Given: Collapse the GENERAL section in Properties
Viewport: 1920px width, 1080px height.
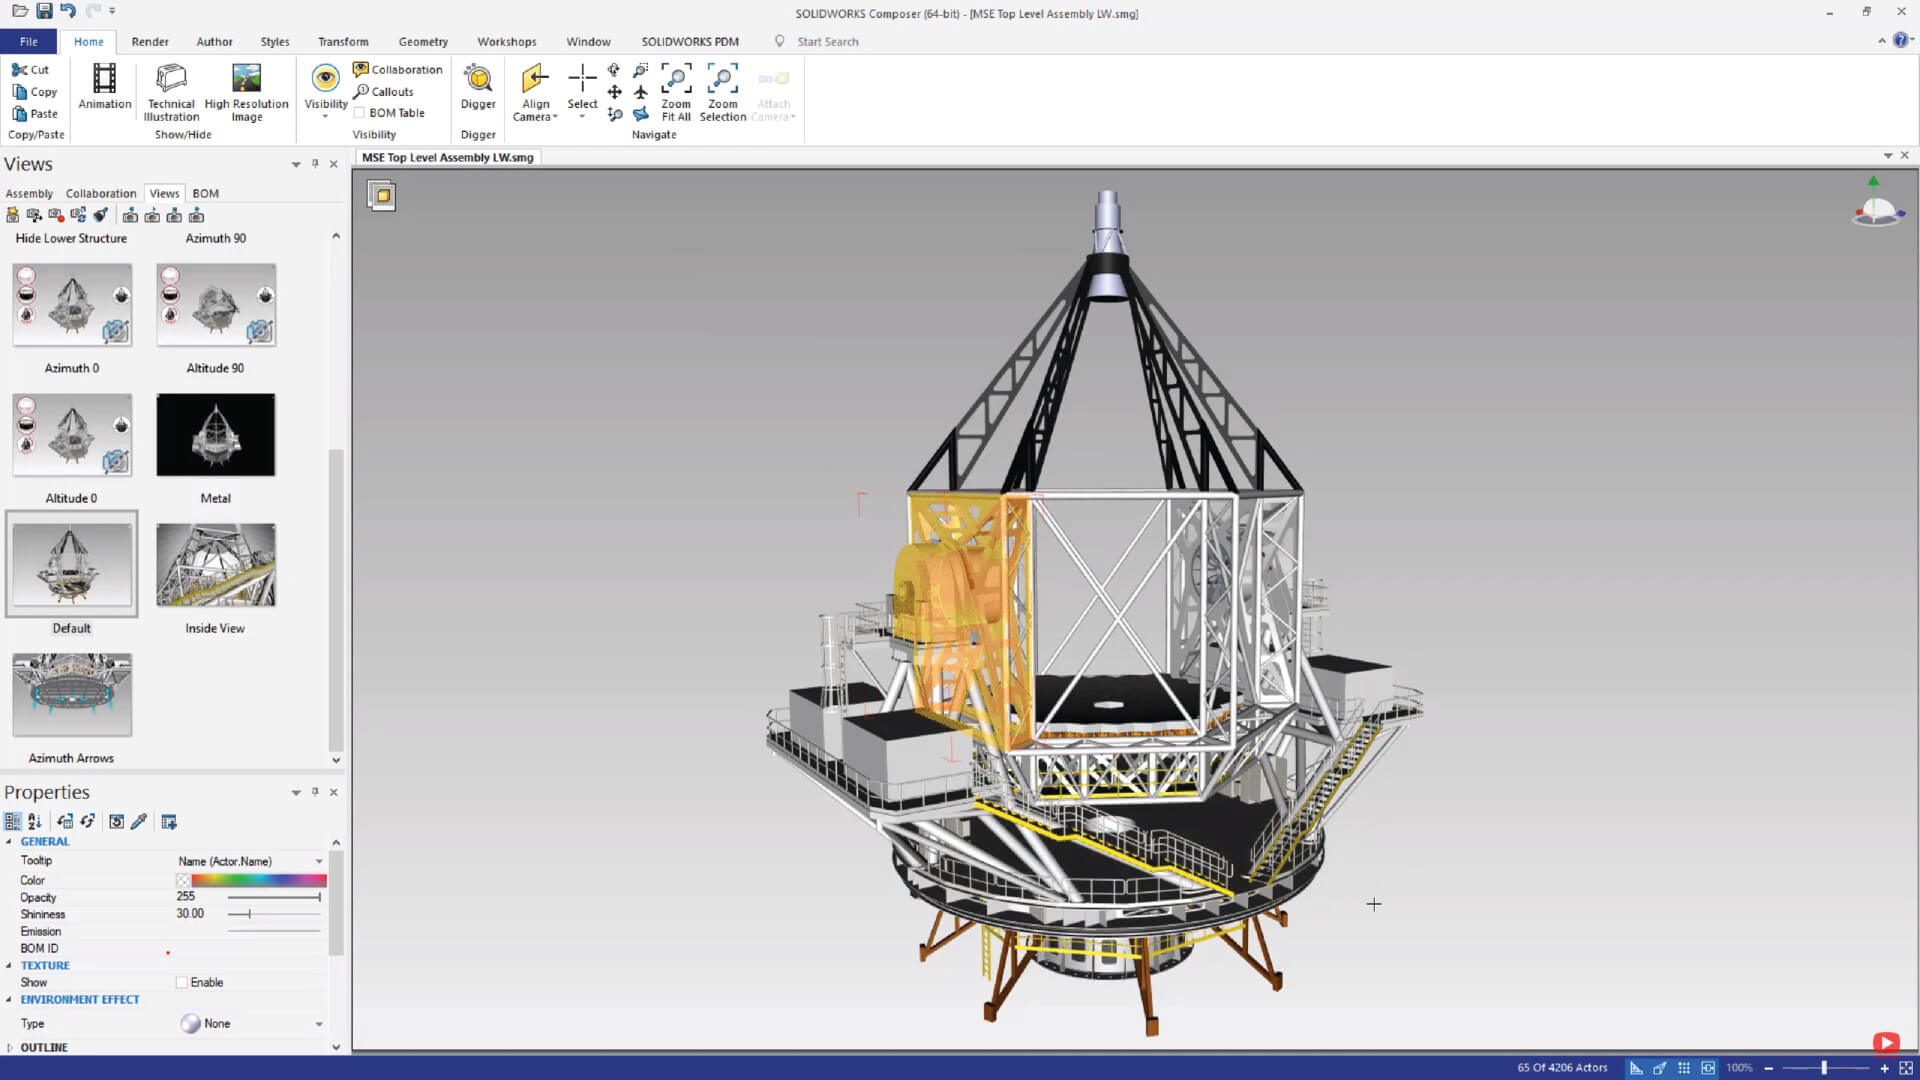Looking at the screenshot, I should 10,841.
